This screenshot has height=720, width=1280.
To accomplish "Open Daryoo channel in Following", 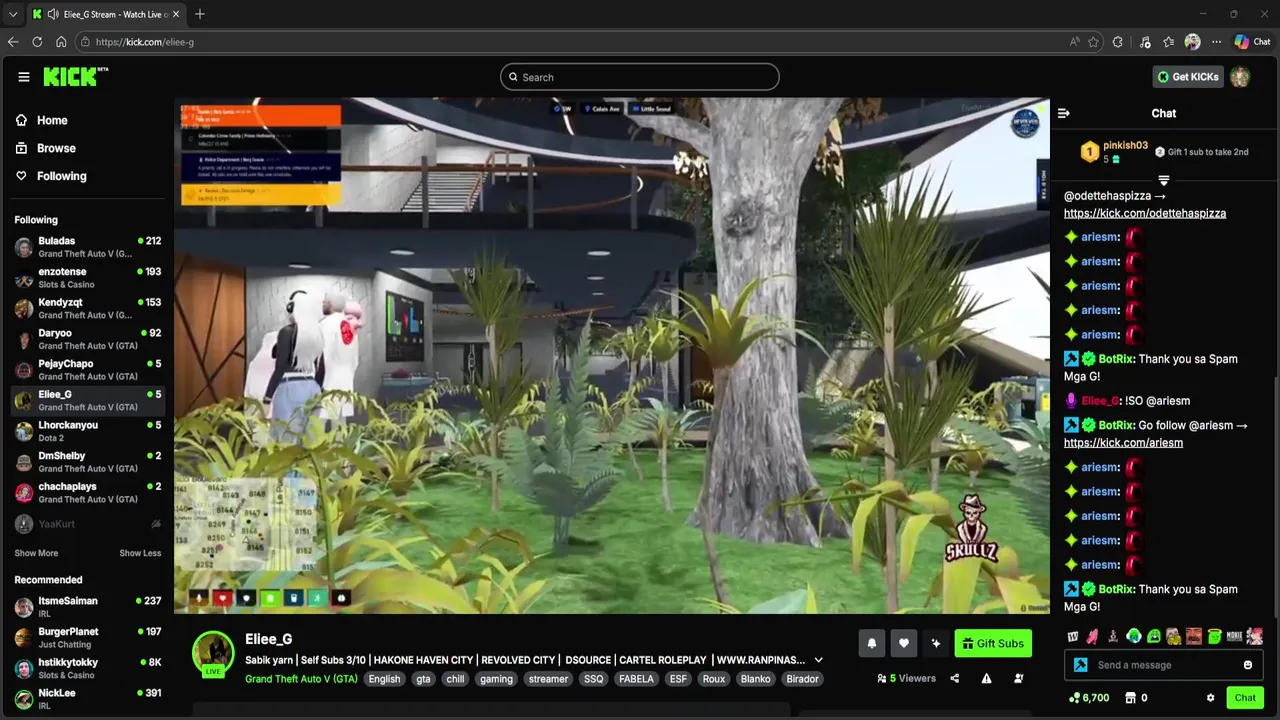I will 87,339.
